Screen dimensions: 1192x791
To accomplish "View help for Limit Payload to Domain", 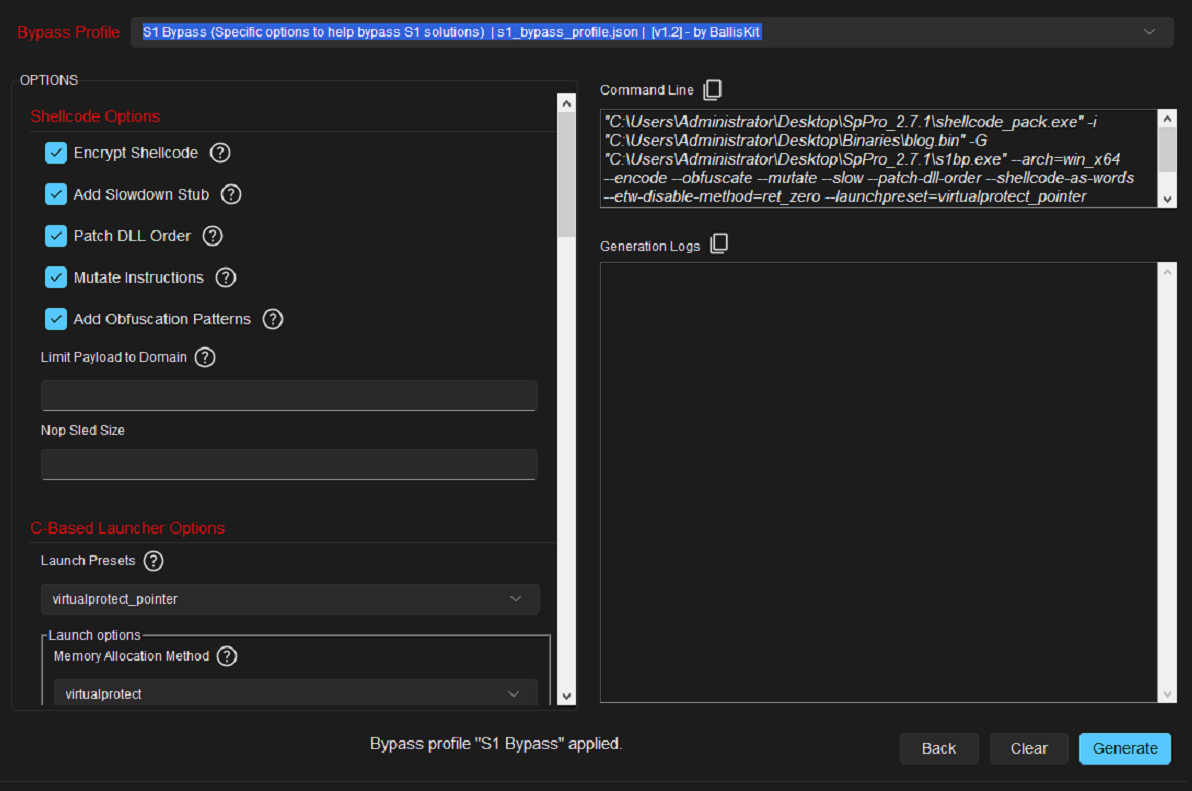I will [205, 357].
